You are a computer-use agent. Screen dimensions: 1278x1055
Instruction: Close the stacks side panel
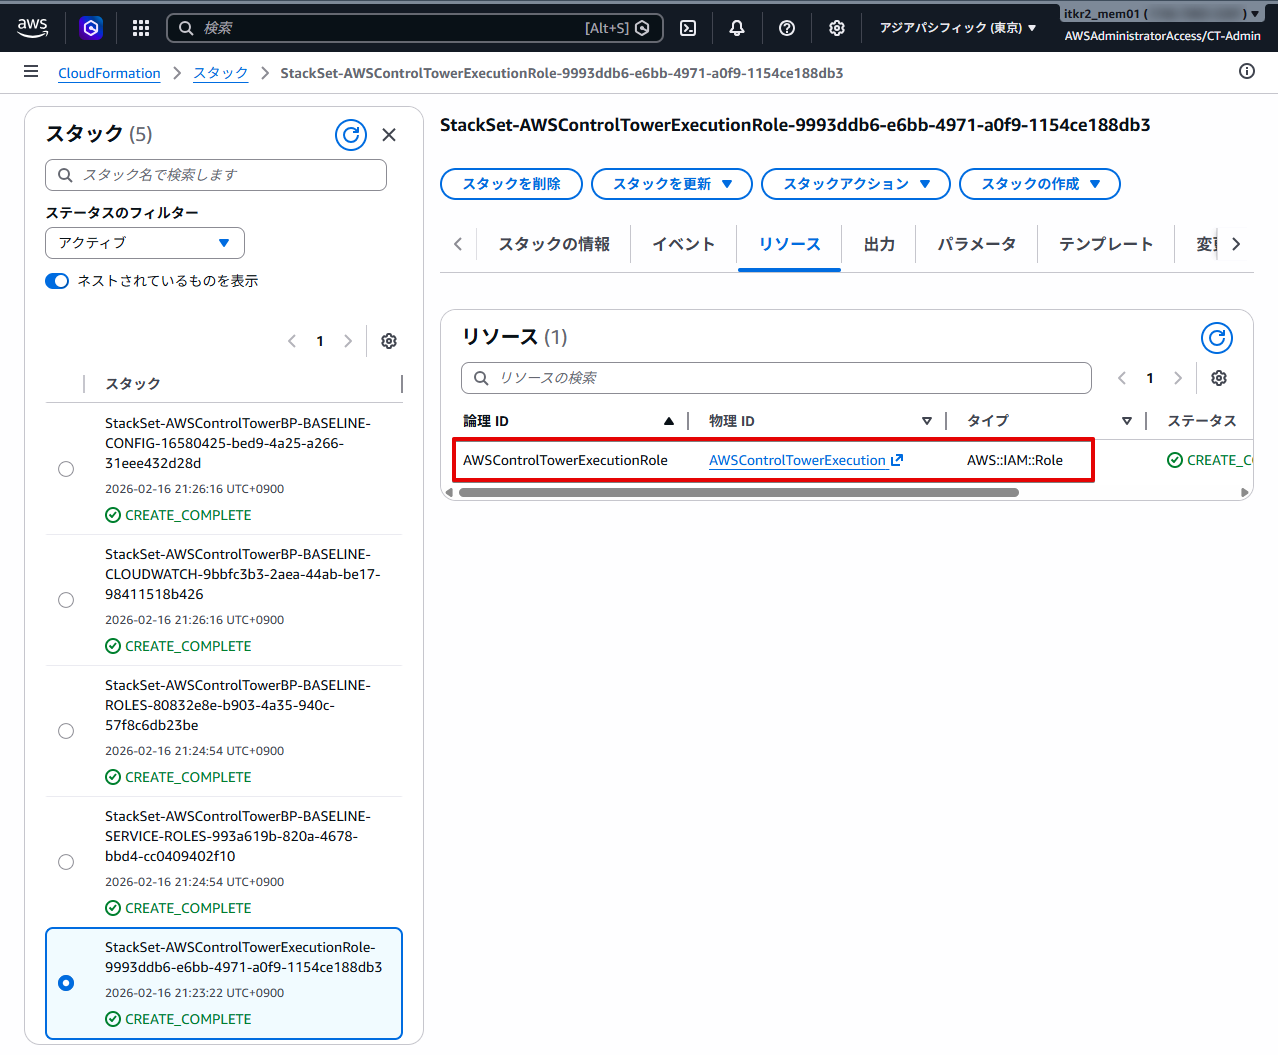coord(389,135)
